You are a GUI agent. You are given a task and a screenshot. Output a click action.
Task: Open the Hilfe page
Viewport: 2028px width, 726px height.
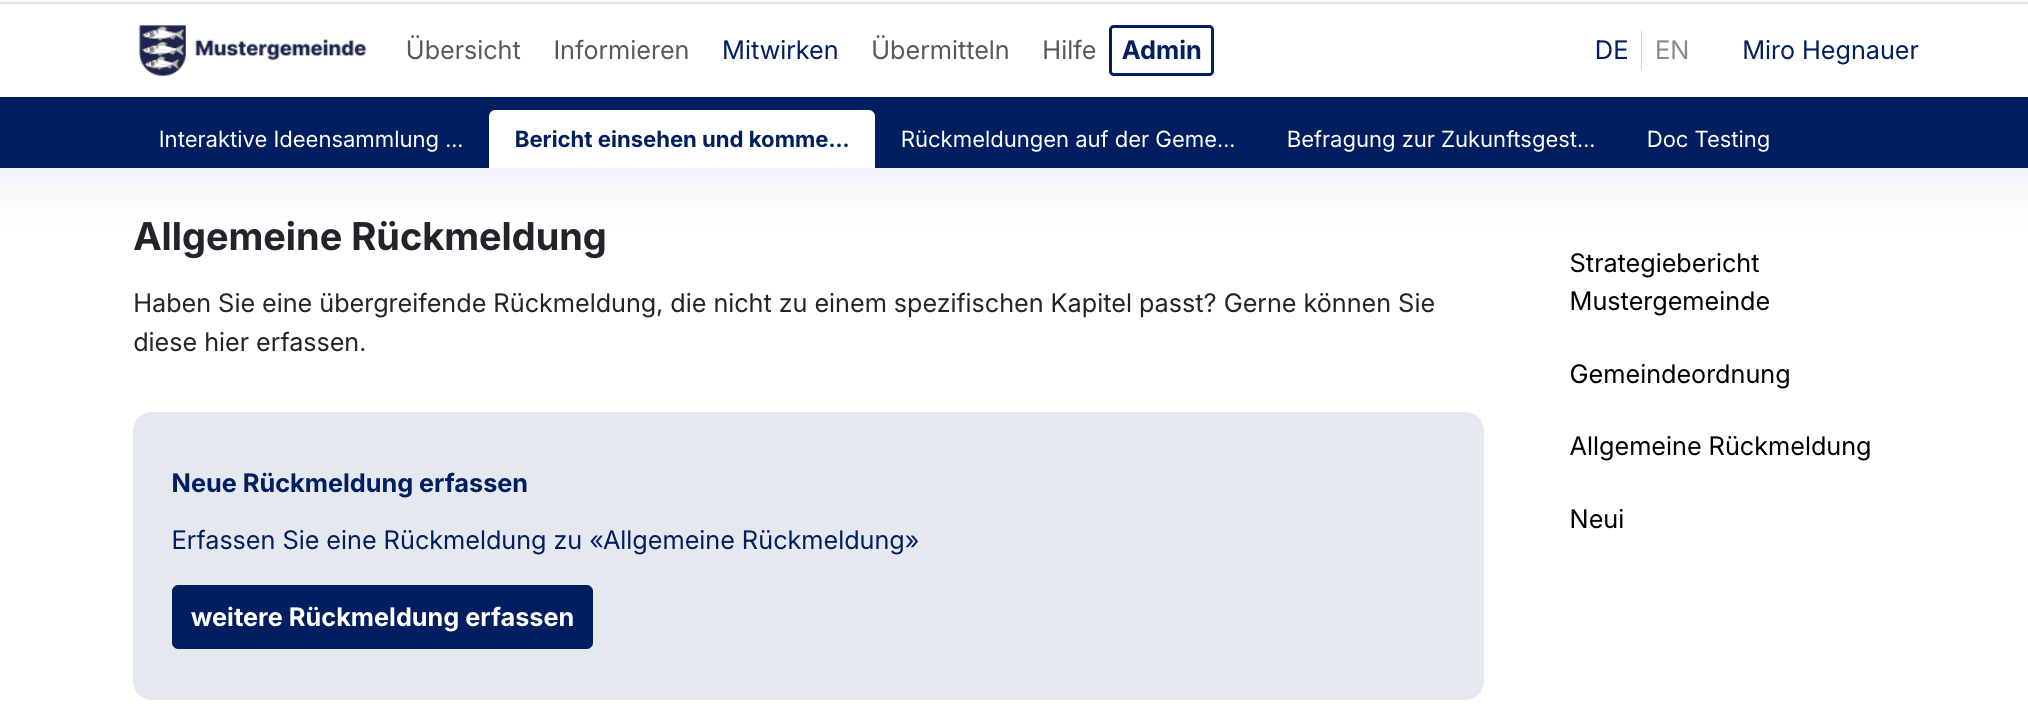1068,50
